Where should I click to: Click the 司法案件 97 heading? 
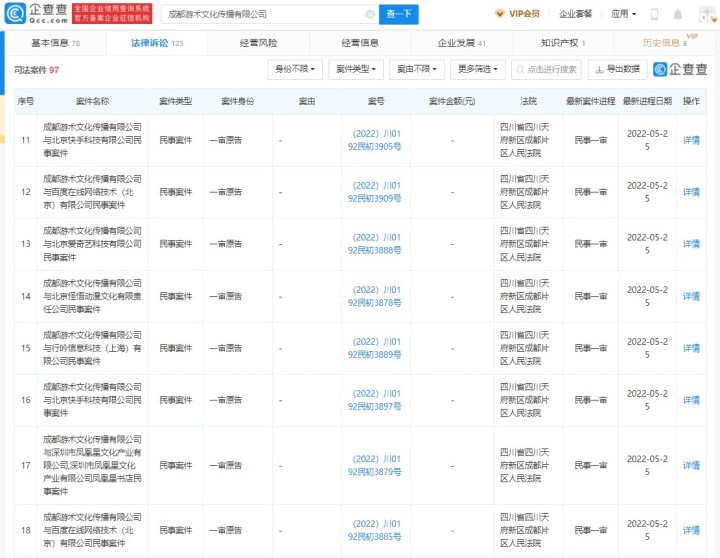tap(37, 70)
